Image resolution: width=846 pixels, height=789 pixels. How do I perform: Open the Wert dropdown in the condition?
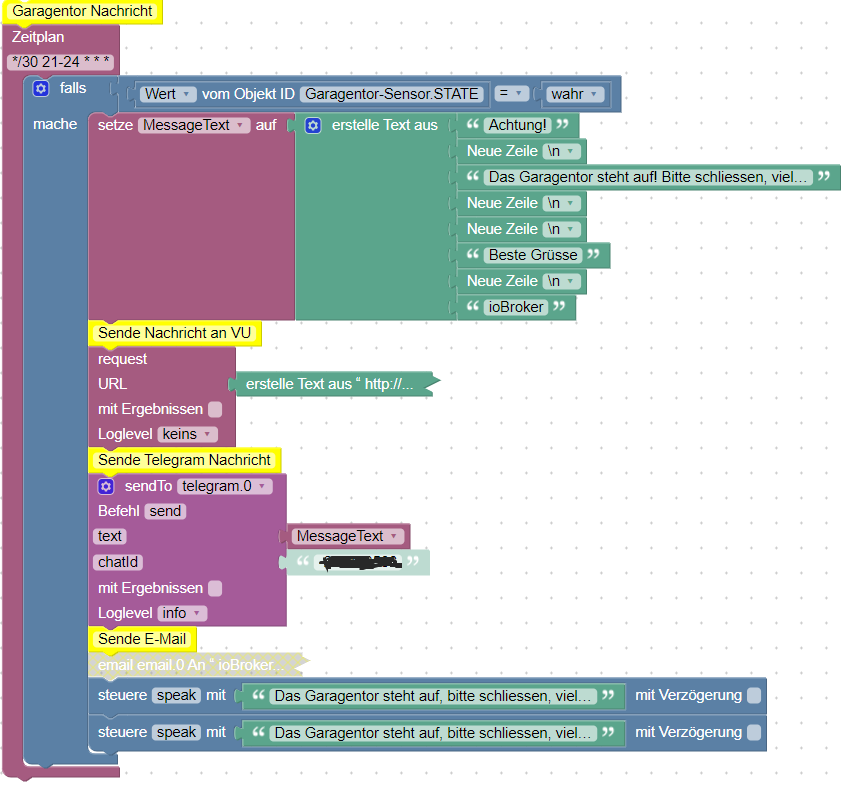tap(168, 94)
